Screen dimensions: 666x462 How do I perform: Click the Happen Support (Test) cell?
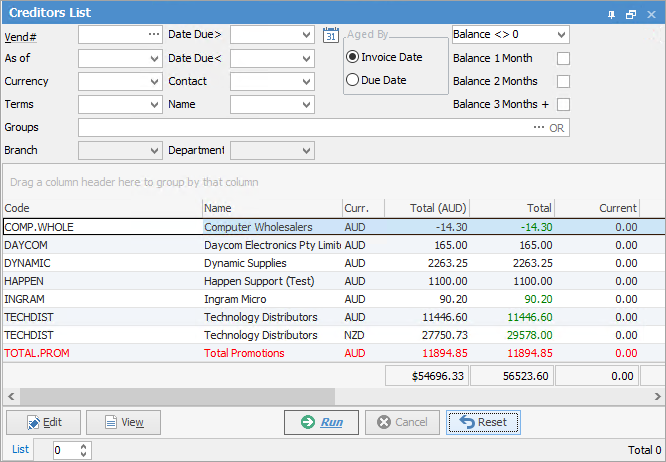272,281
